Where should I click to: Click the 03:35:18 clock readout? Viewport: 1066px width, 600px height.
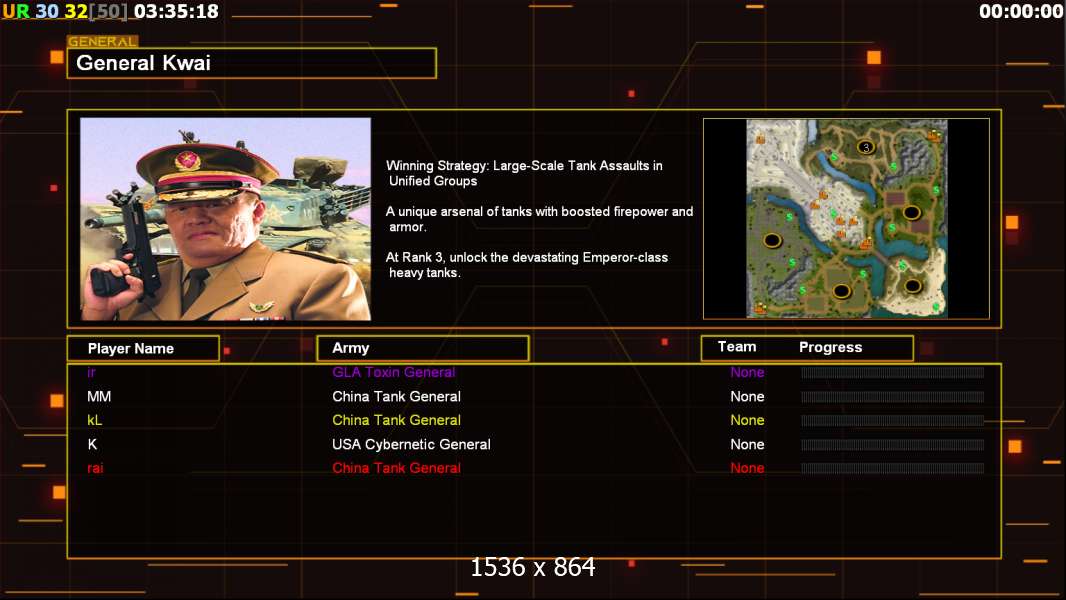(x=177, y=12)
